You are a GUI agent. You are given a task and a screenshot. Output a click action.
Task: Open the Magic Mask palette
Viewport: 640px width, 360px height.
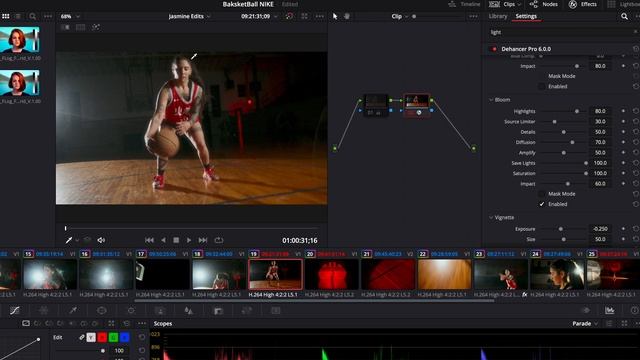click(x=160, y=311)
